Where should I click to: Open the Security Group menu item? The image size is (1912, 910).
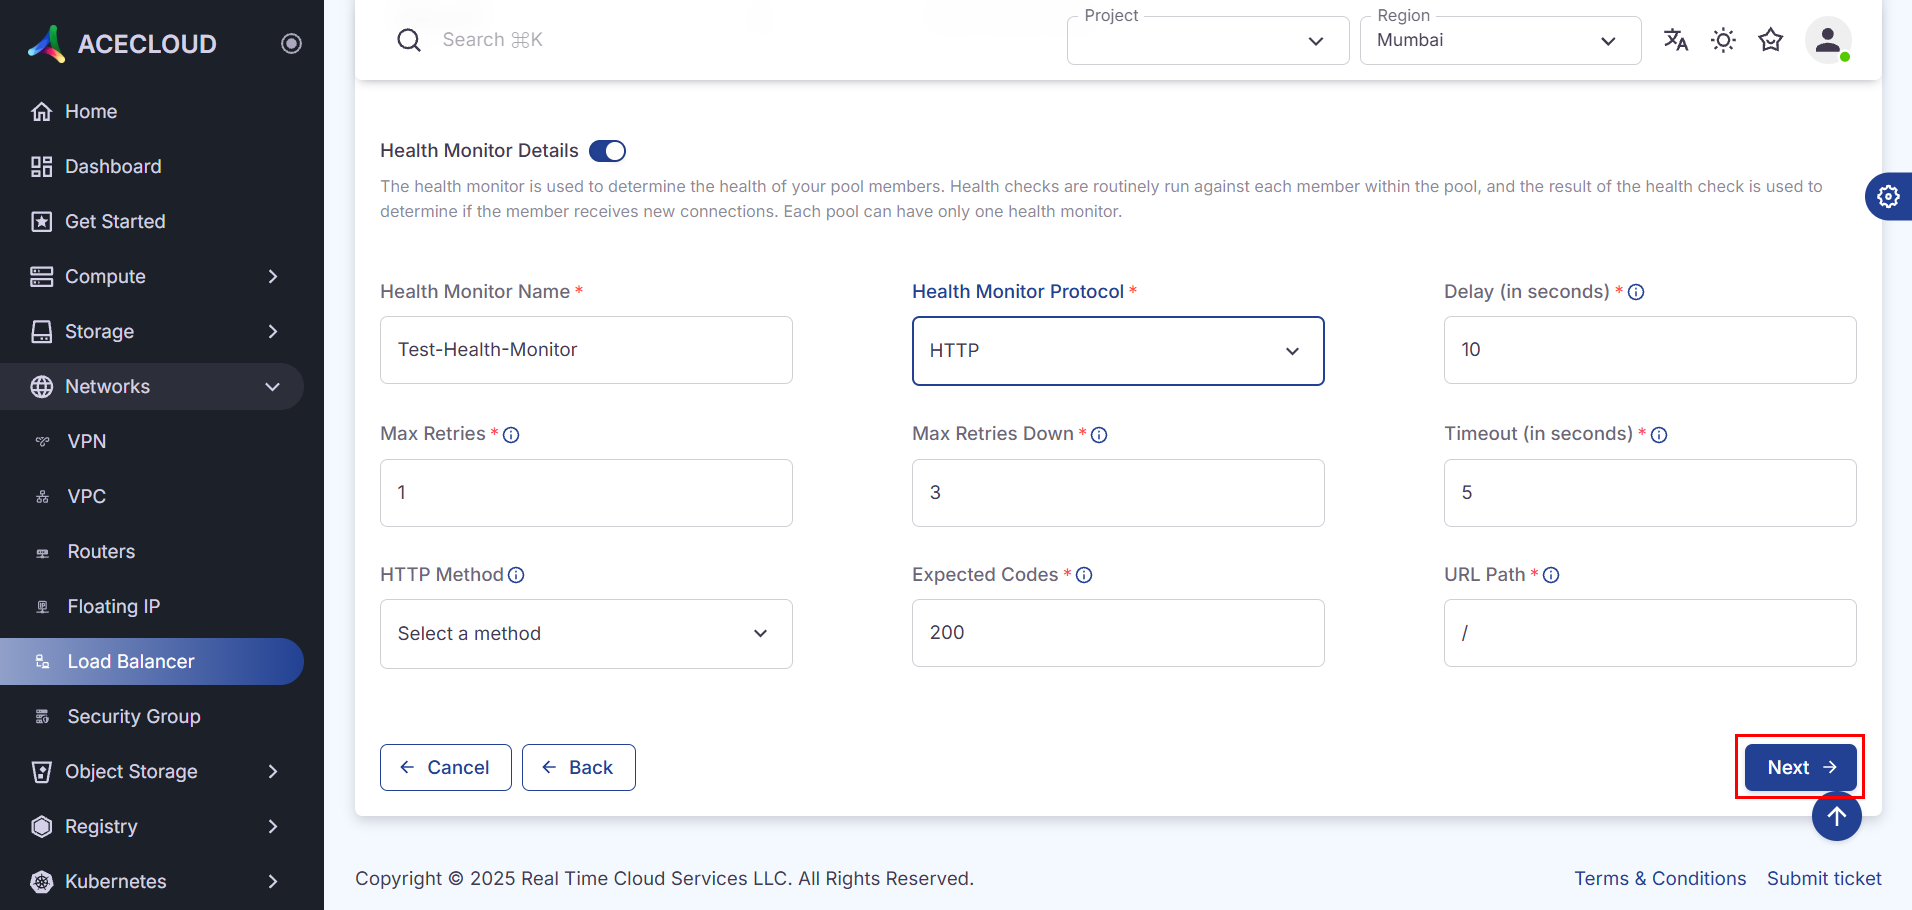134,717
